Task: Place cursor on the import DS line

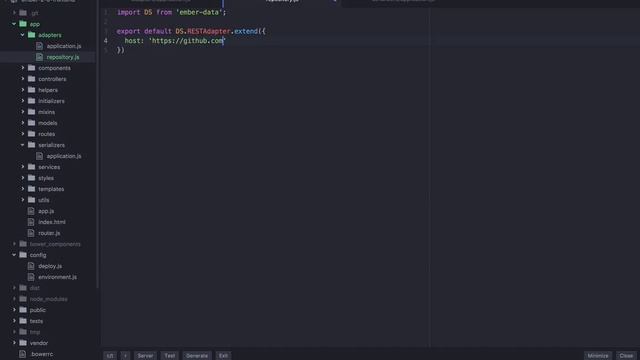Action: click(x=171, y=12)
